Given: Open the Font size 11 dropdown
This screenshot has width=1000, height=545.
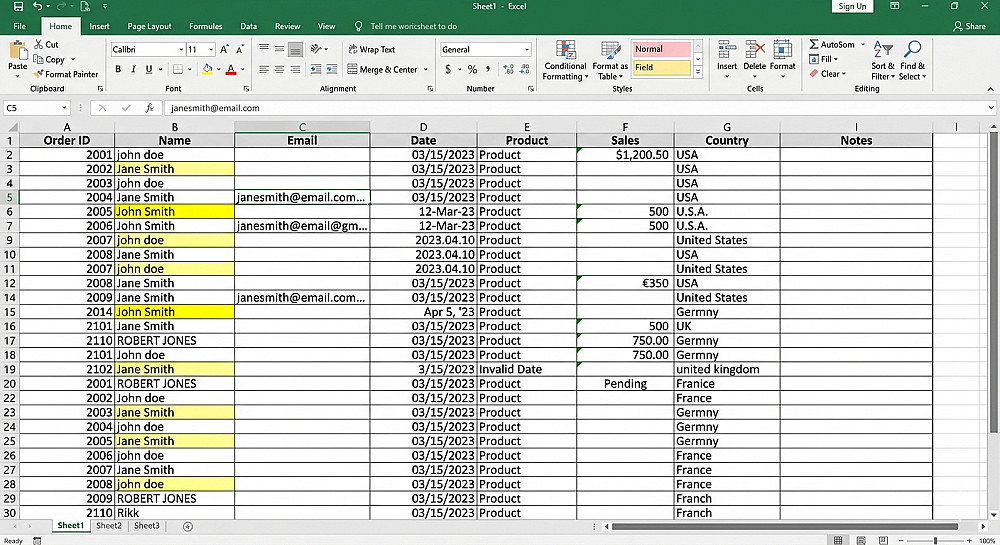Looking at the screenshot, I should point(211,49).
